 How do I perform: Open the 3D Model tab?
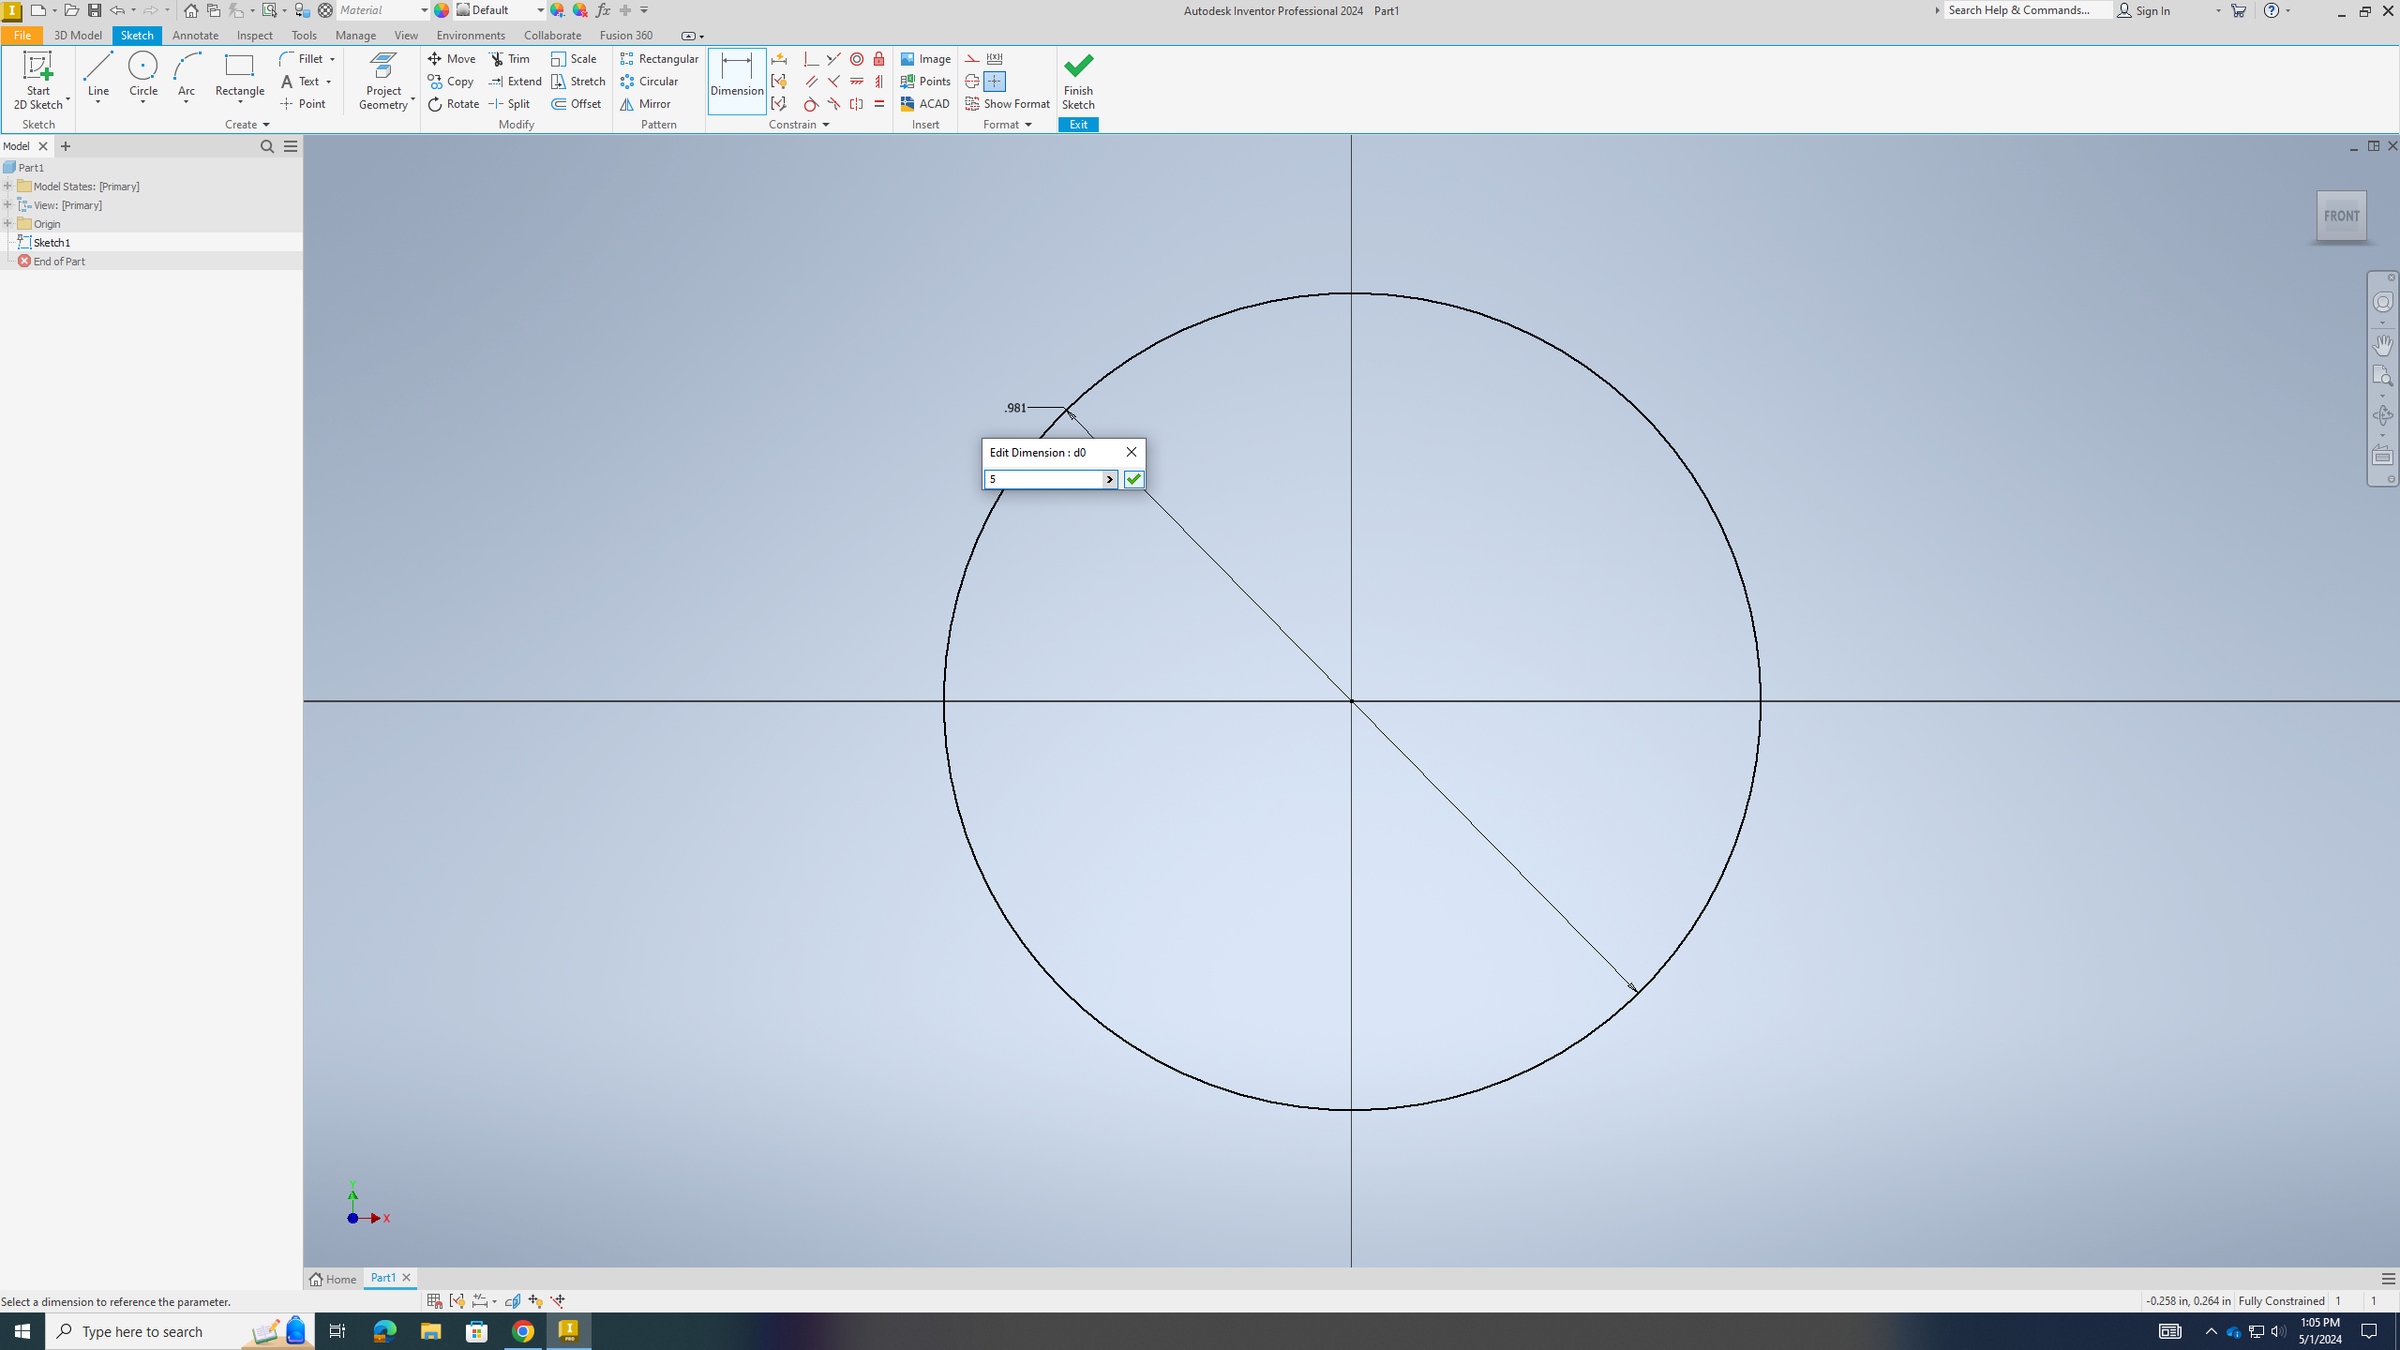tap(77, 35)
